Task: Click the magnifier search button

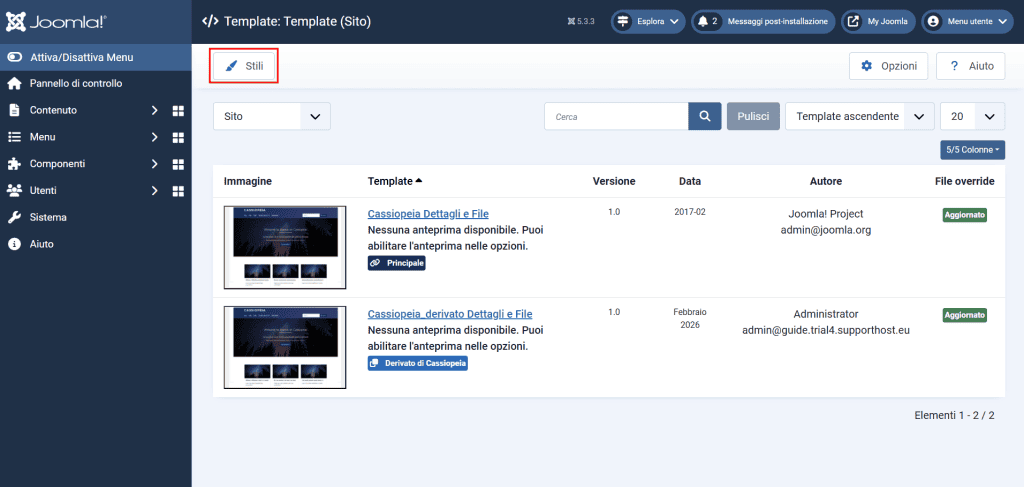Action: tap(705, 116)
